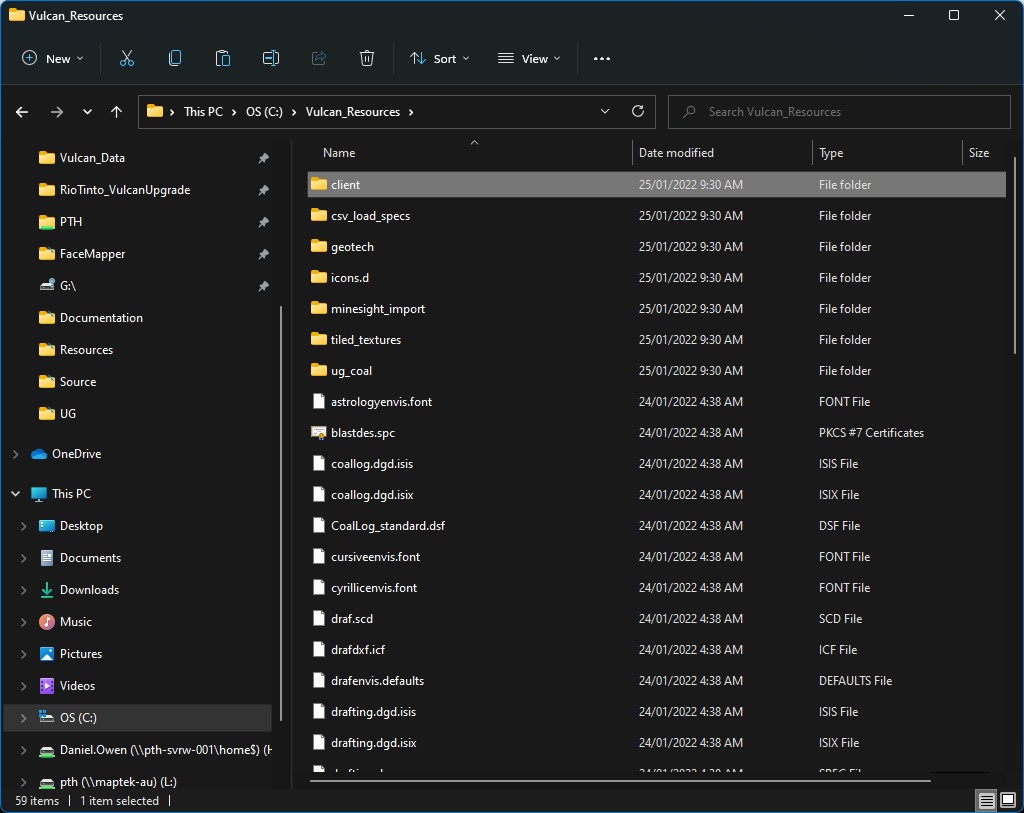Screen dimensions: 1024x813
Task: Unpin the Vulcan_Data quick access pin
Action: 263,158
